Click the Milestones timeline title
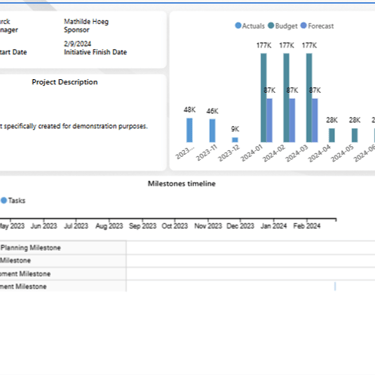Screen dimensions: 375x375 pos(182,184)
